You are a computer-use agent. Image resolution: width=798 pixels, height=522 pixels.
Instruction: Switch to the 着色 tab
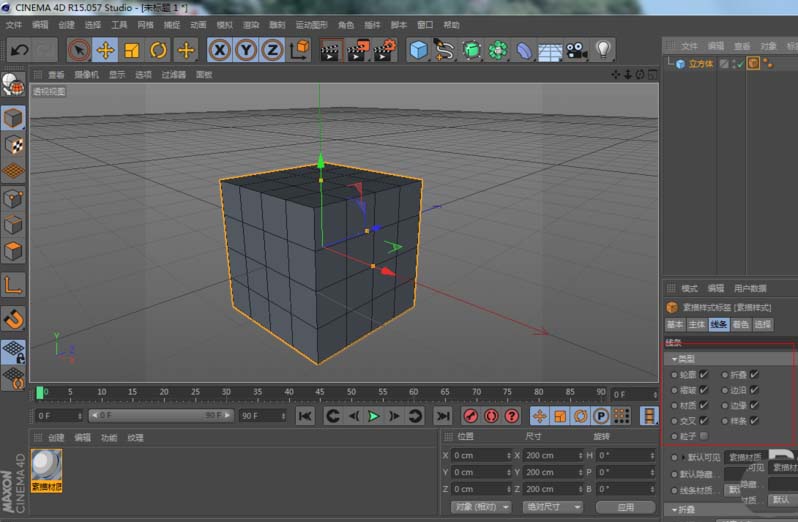741,325
